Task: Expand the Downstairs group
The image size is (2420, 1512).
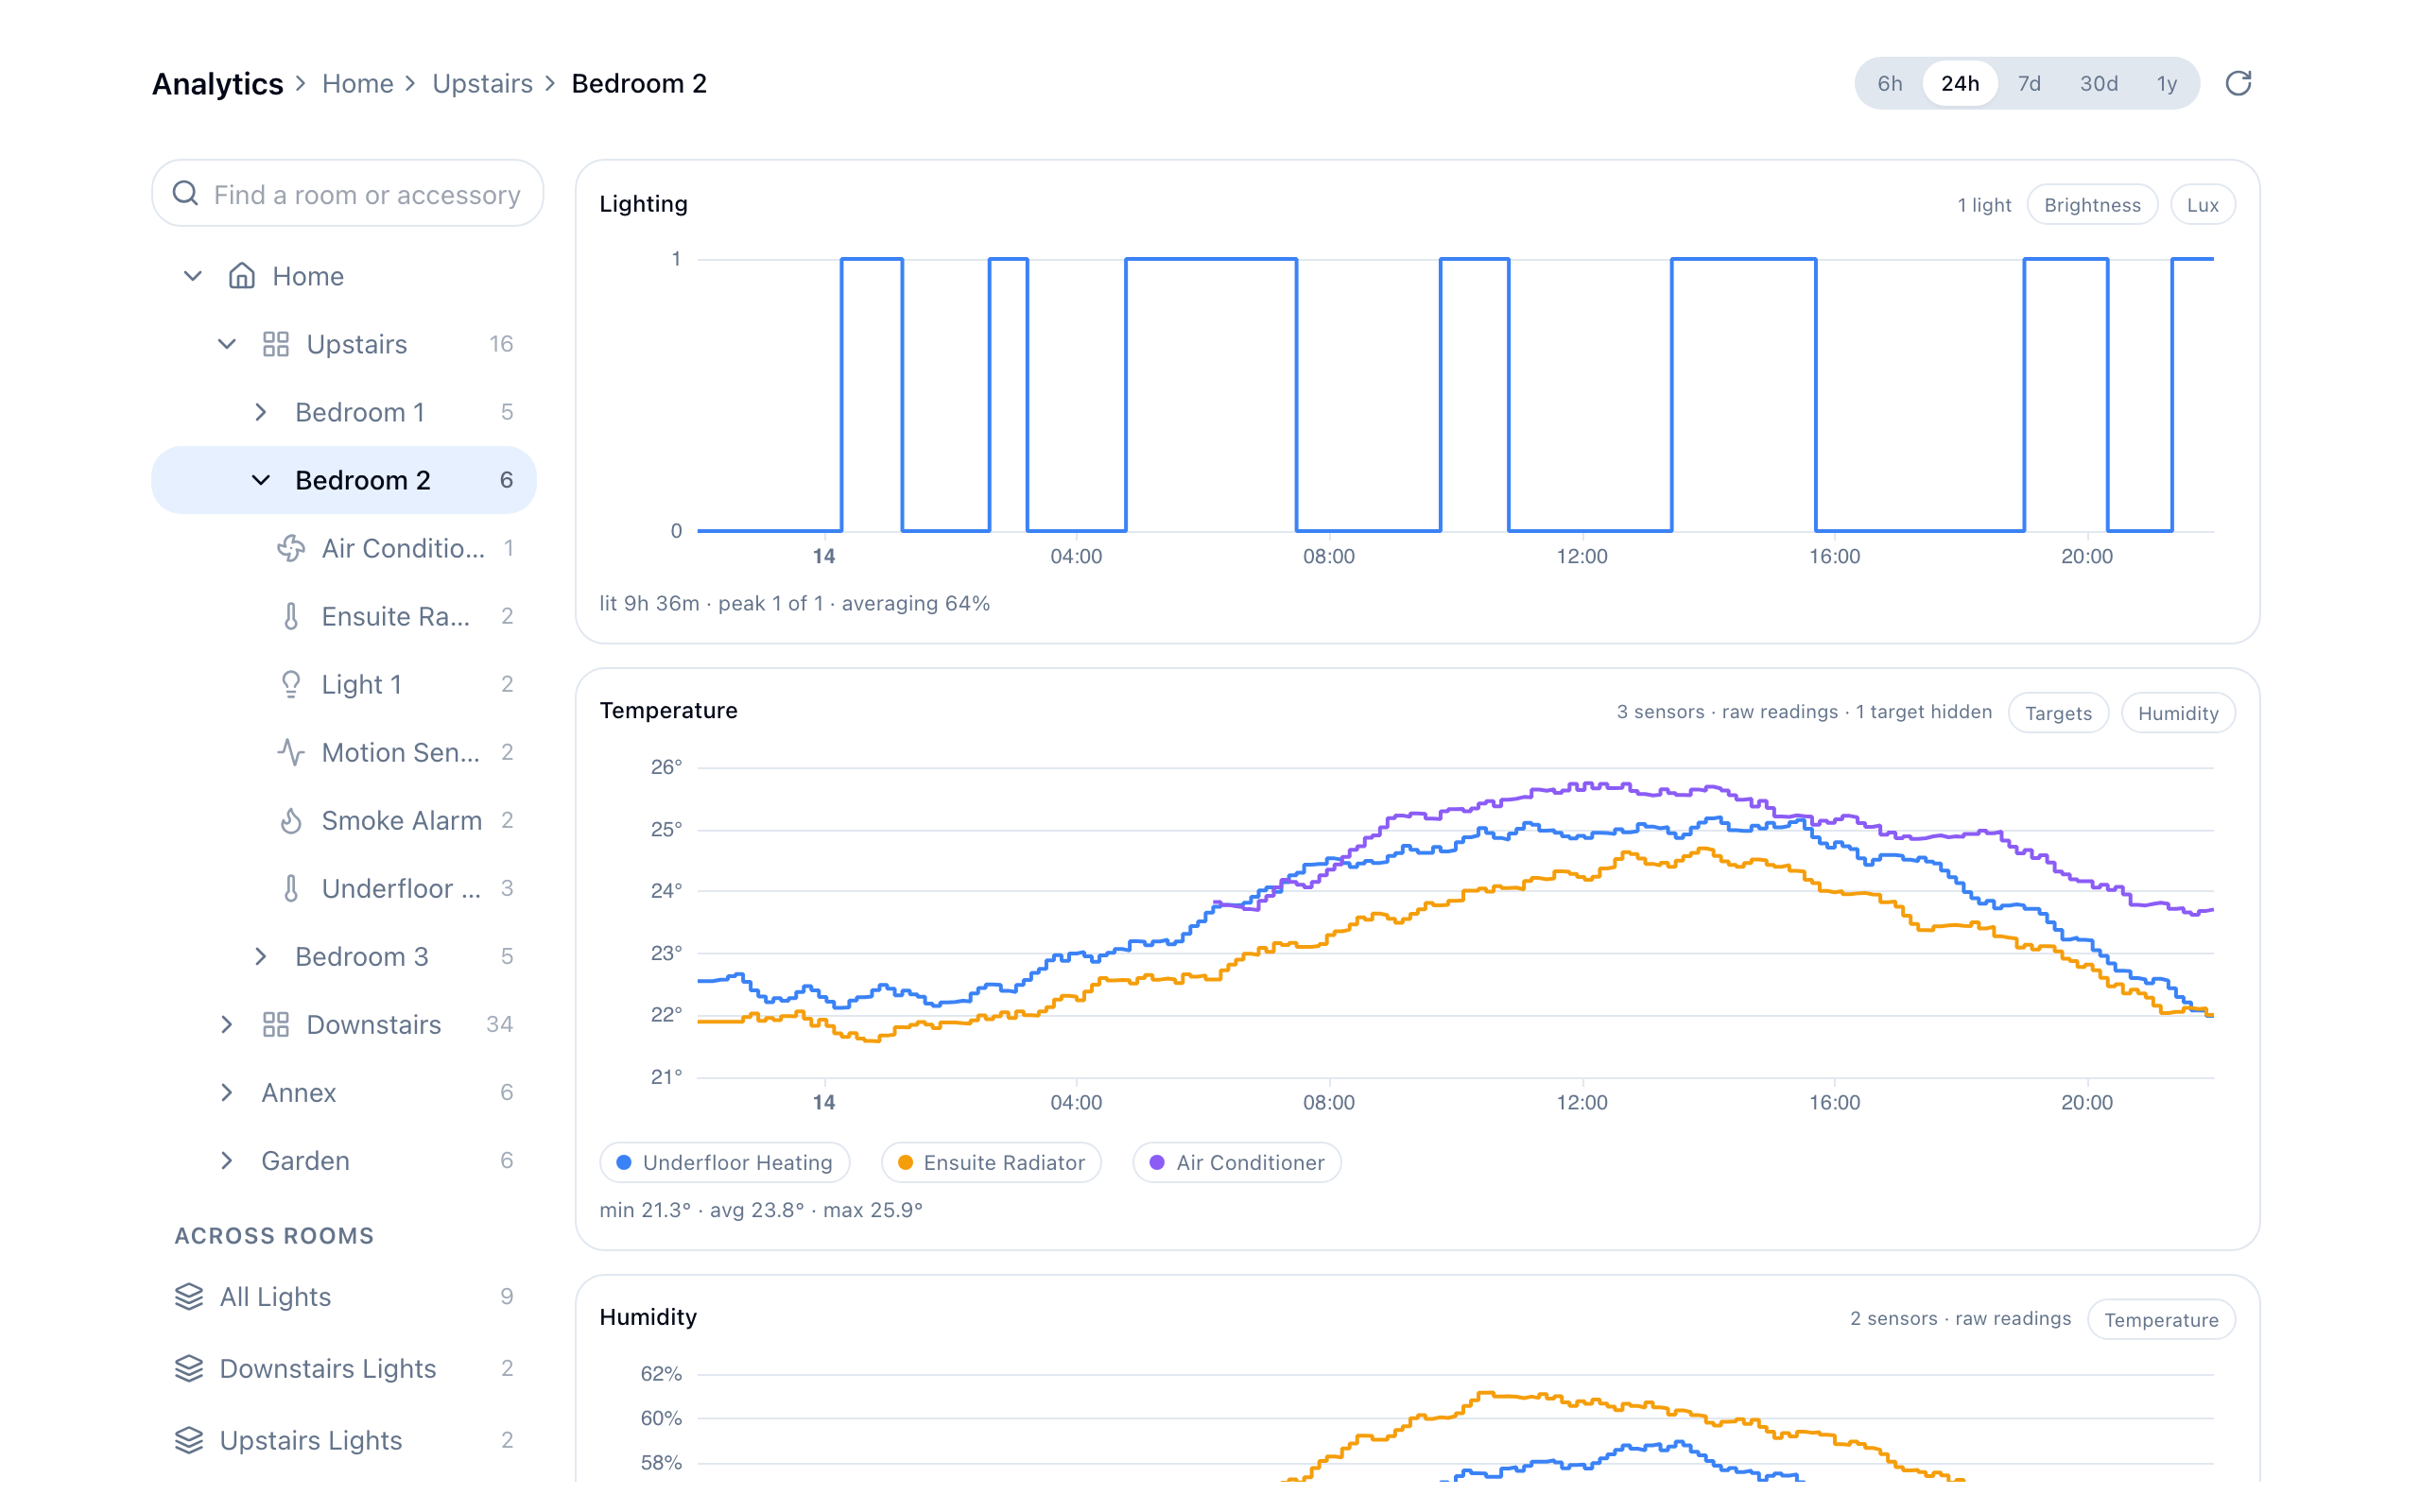Action: click(x=227, y=1024)
